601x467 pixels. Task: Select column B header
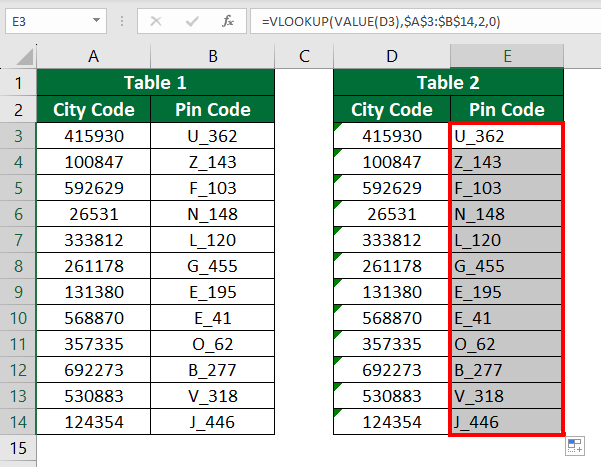(x=213, y=56)
